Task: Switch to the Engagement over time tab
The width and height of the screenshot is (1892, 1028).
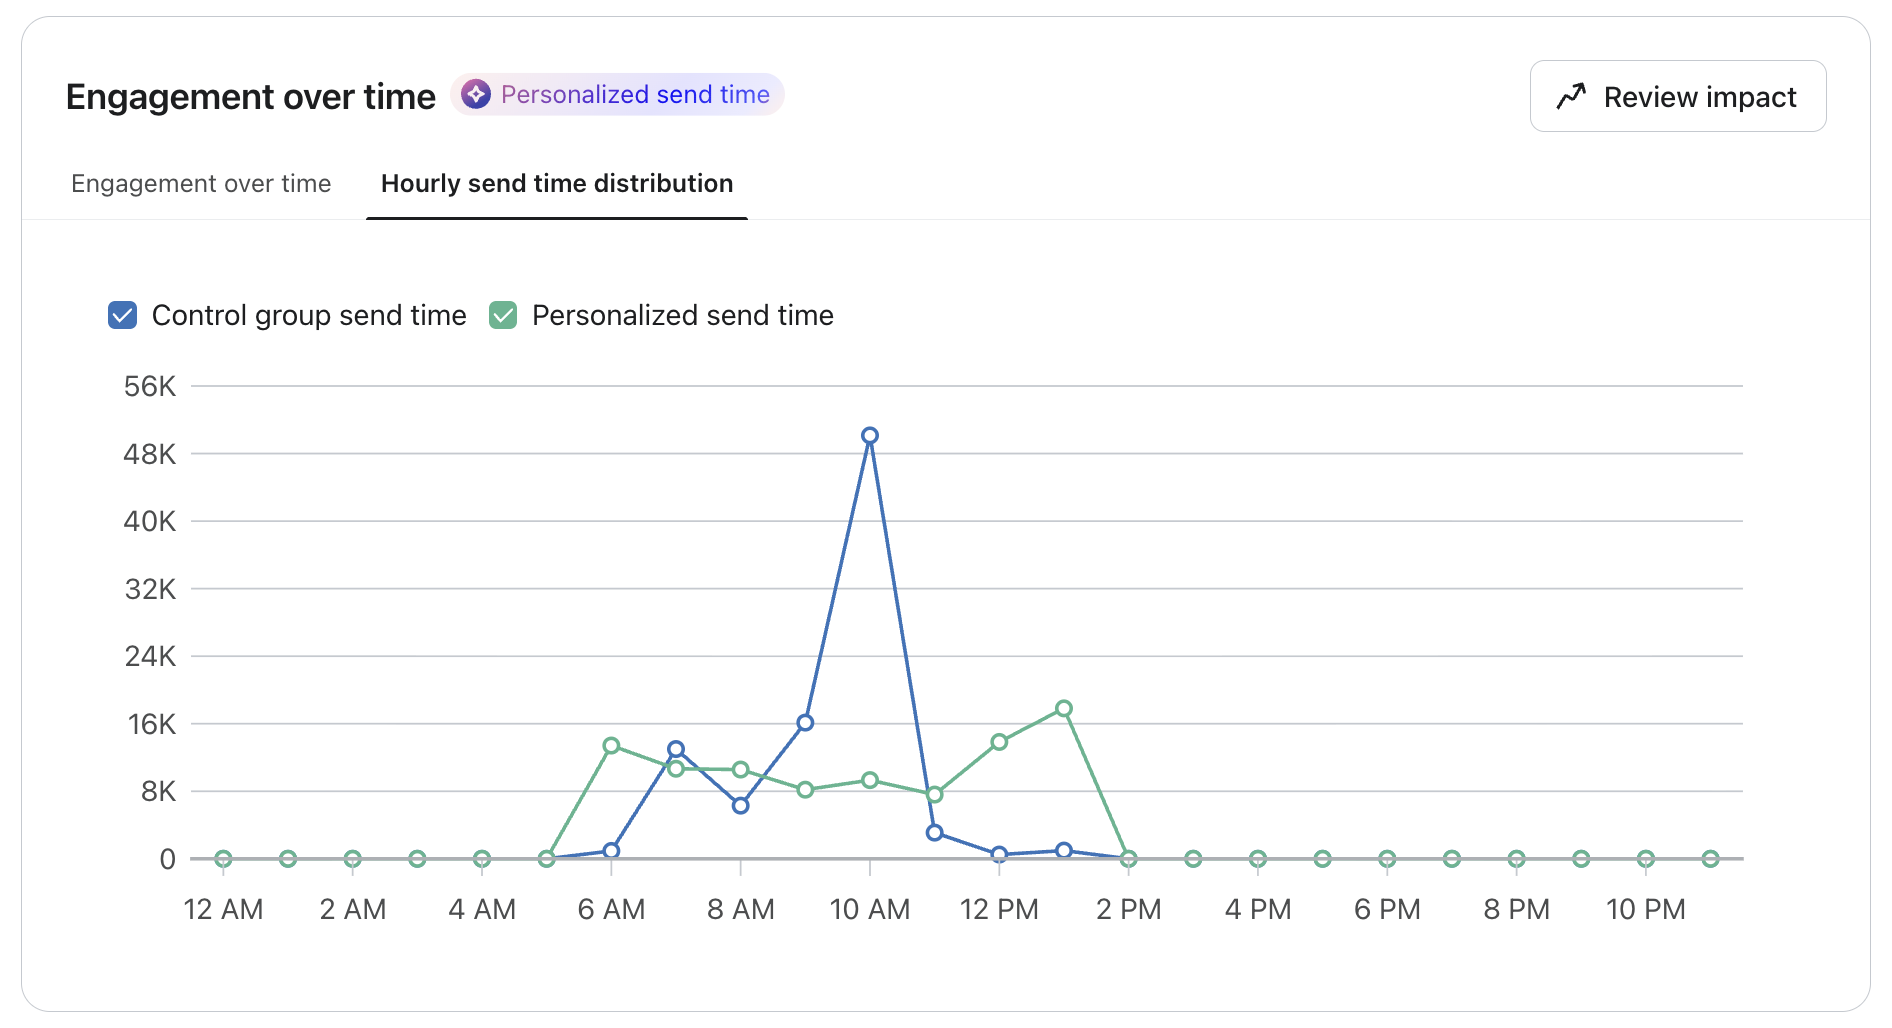Action: (x=201, y=184)
